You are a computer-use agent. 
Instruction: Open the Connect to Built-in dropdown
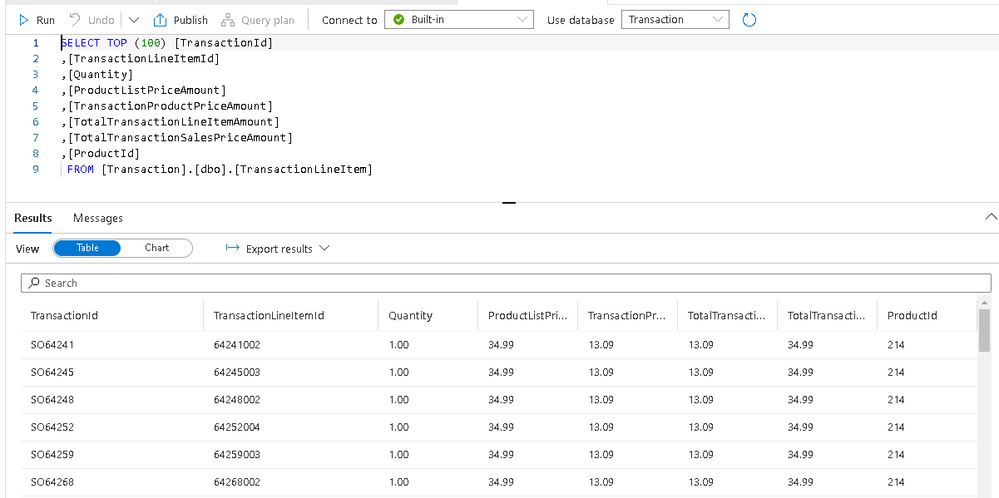459,20
